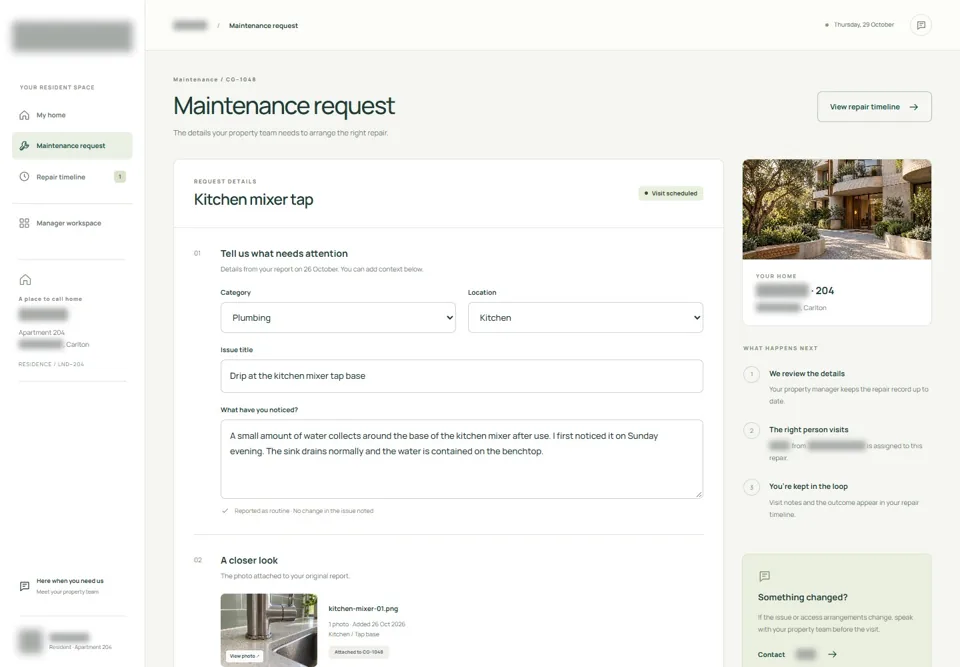Click the chat icon beside 'Here when you need us'
The image size is (960, 667).
tap(24, 586)
